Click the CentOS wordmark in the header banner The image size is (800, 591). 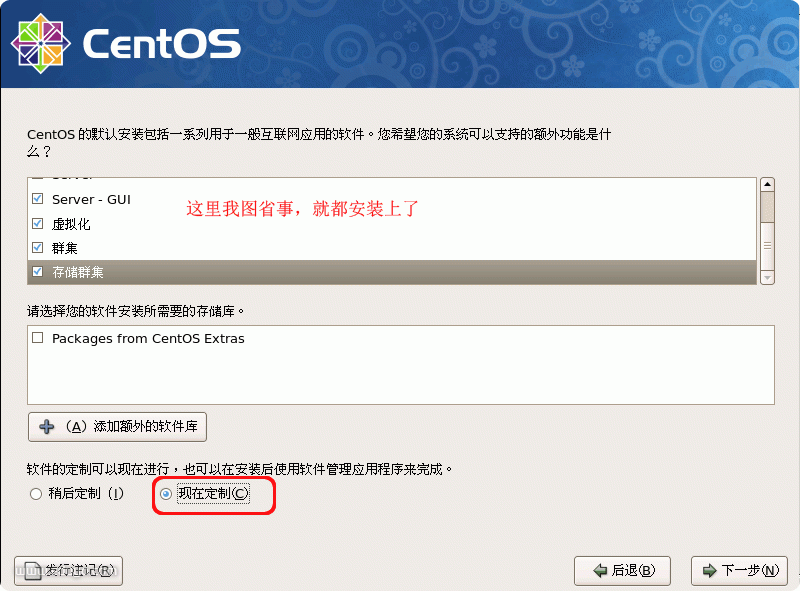click(161, 44)
